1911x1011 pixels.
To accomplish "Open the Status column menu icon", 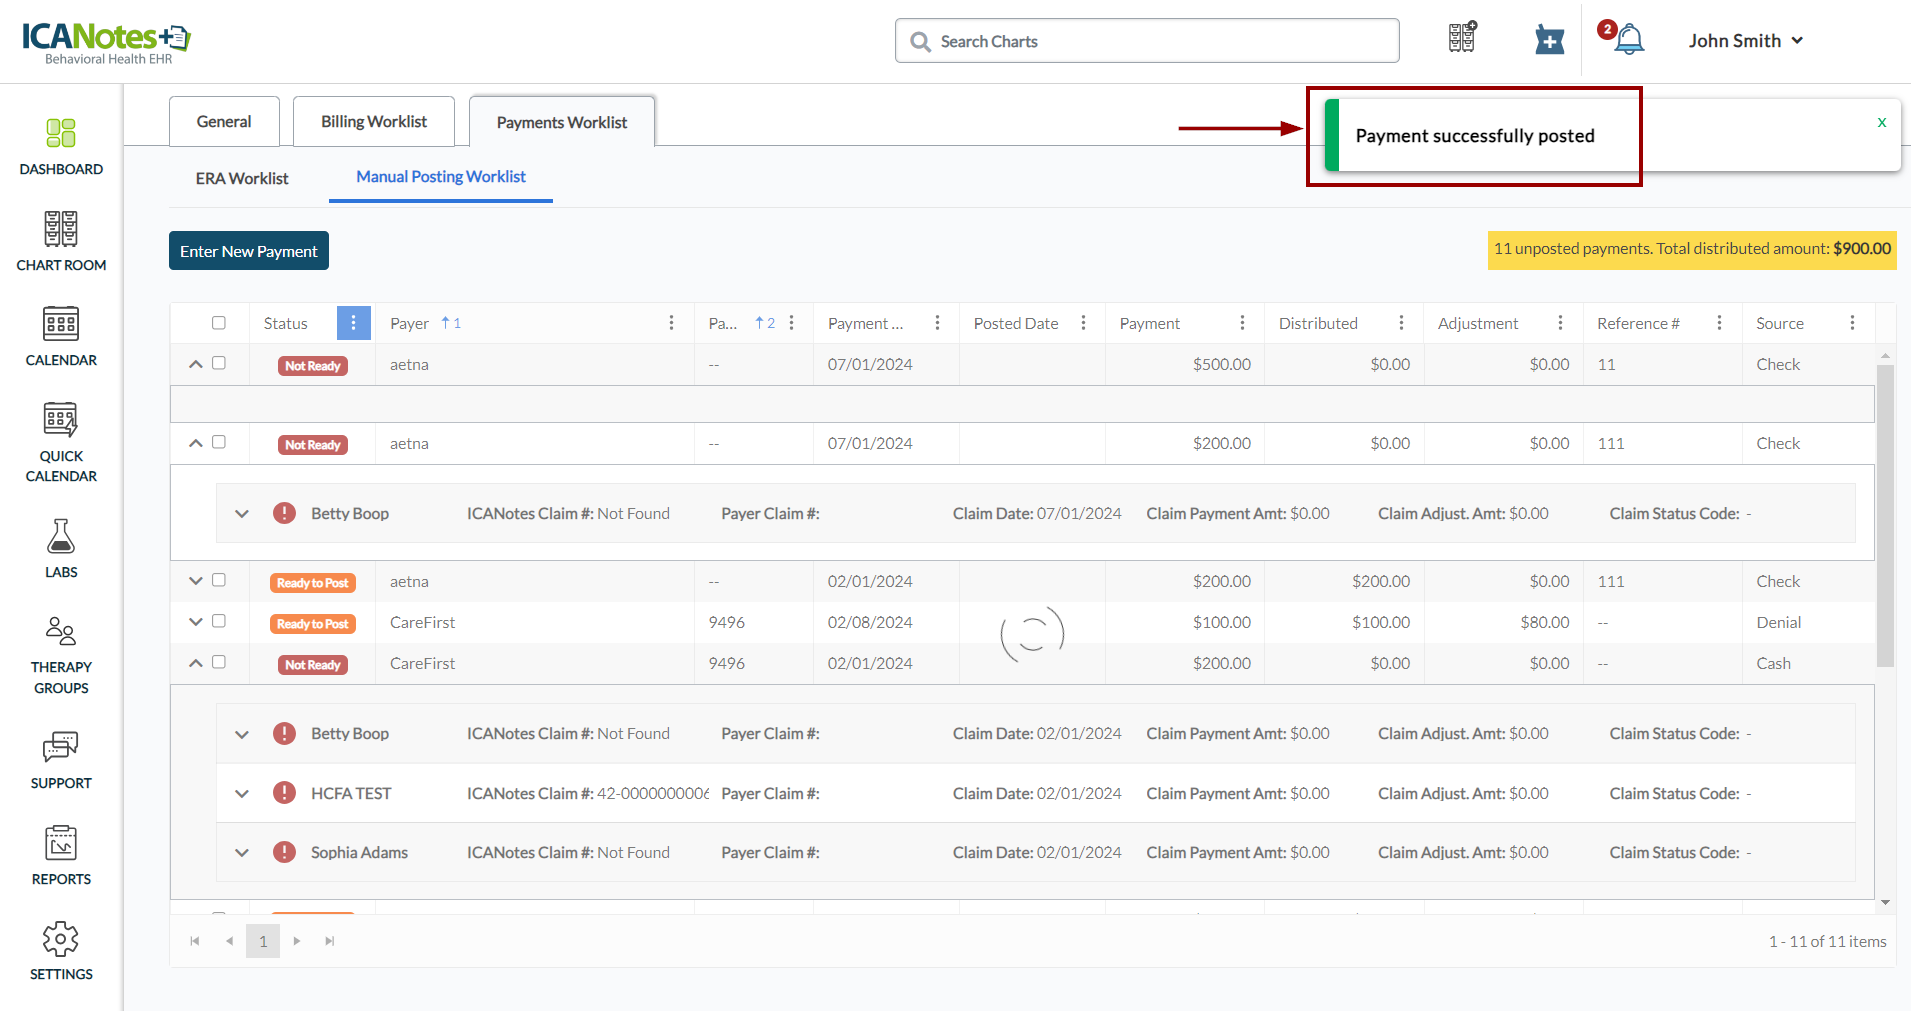I will [353, 323].
